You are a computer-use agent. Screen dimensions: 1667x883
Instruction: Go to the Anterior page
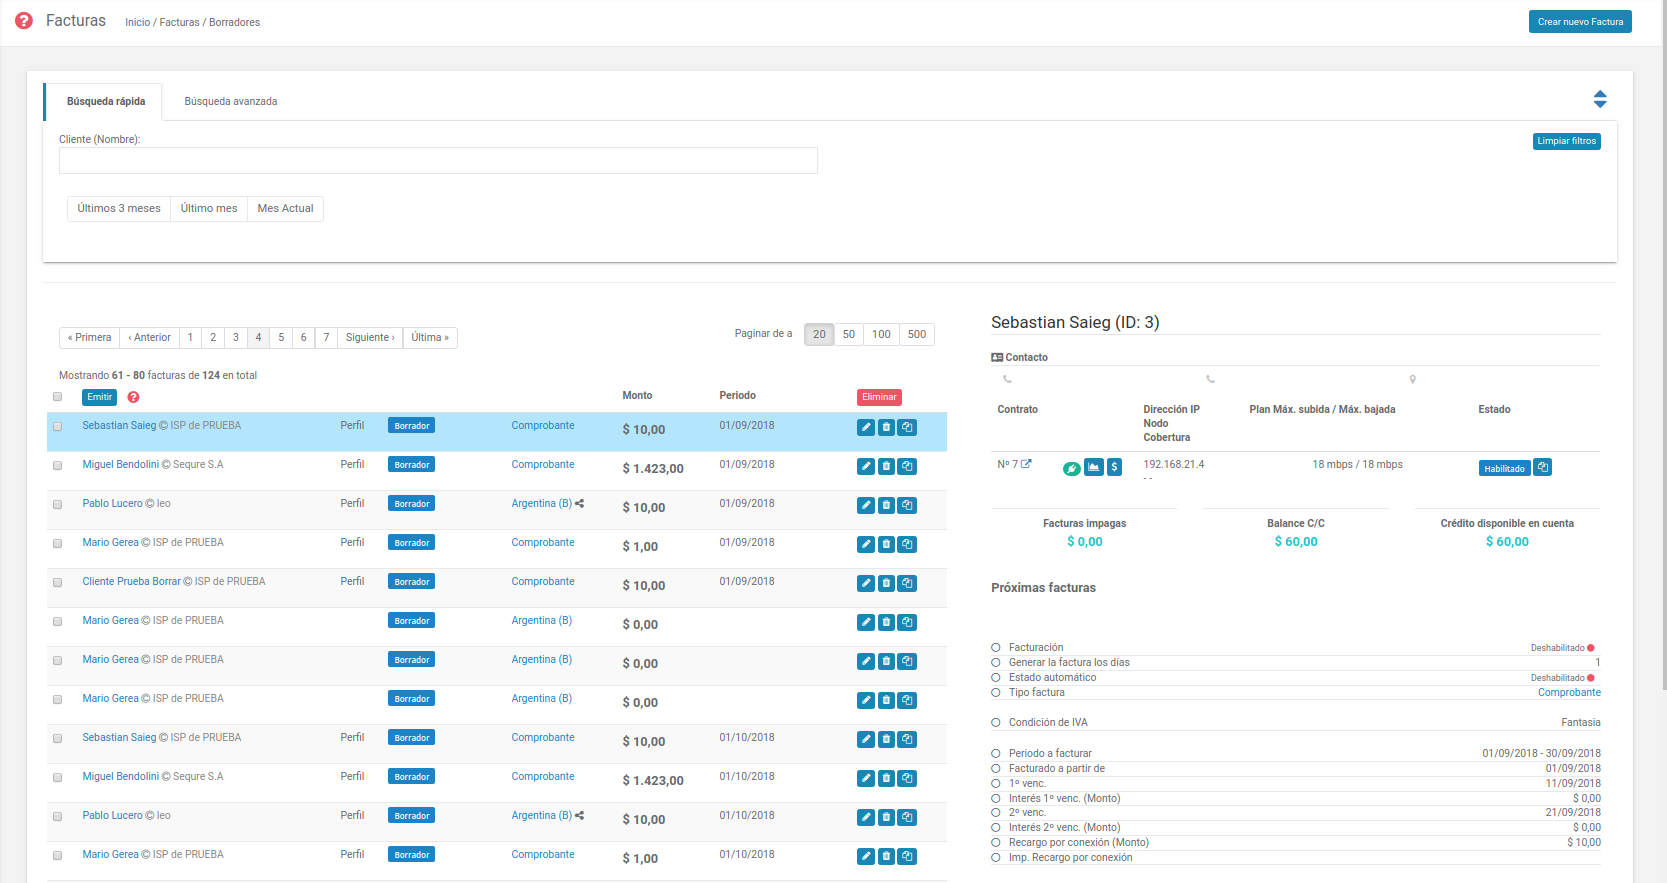pyautogui.click(x=149, y=337)
